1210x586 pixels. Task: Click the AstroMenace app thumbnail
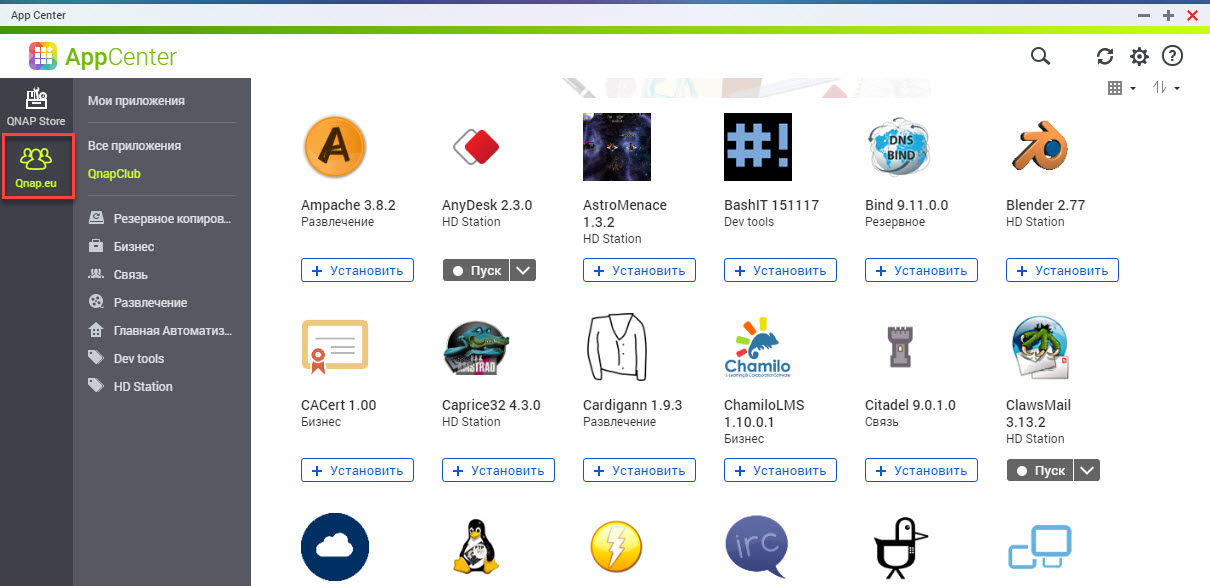click(x=617, y=147)
